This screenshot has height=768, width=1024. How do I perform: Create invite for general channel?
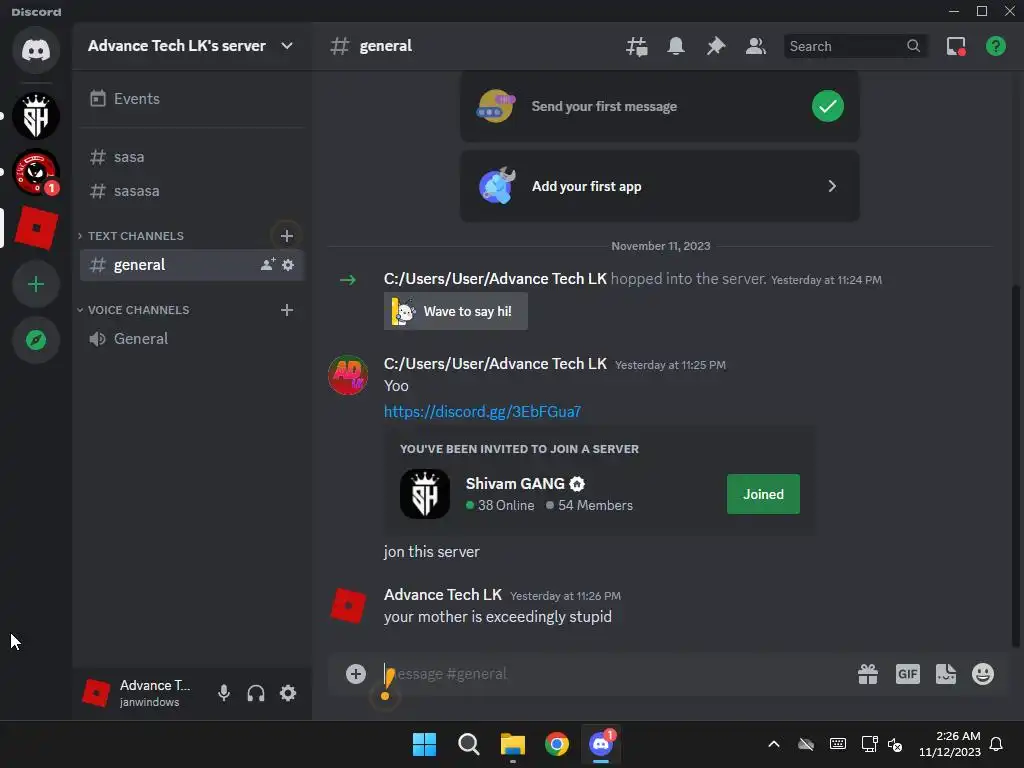click(x=268, y=264)
